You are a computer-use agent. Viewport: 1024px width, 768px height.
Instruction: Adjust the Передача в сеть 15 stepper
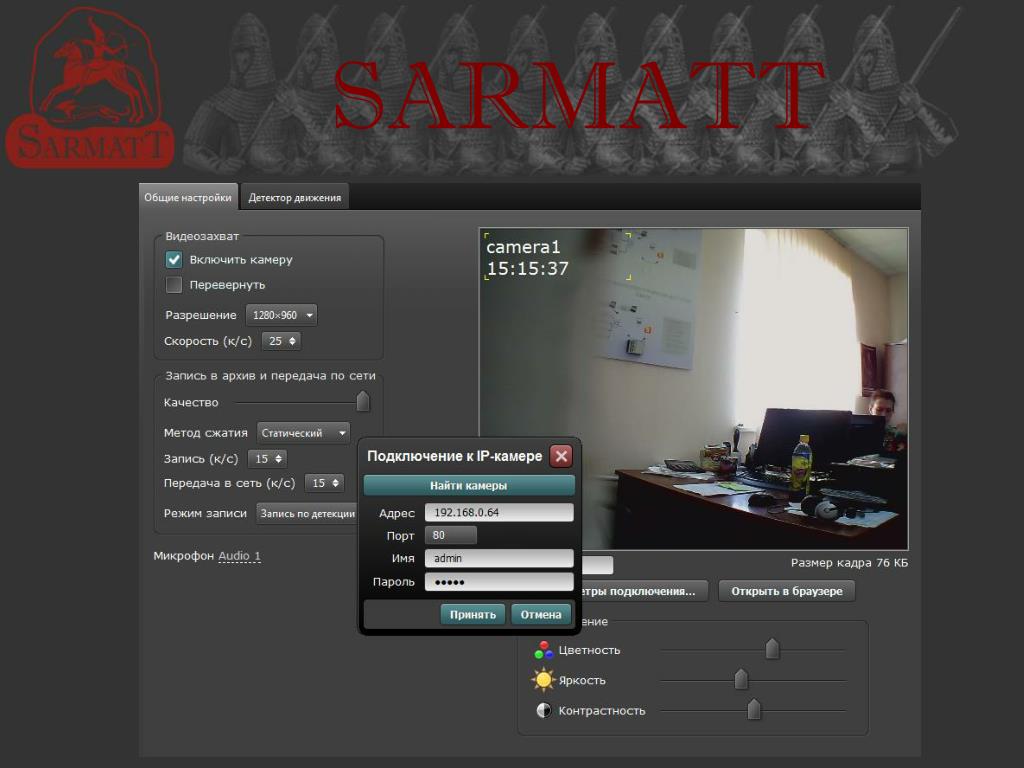325,483
